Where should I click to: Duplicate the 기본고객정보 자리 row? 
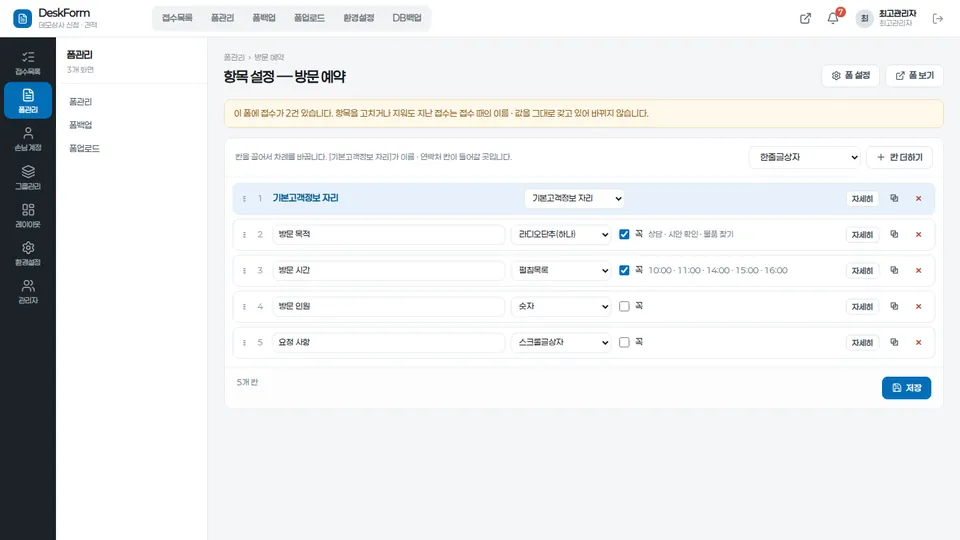(894, 198)
